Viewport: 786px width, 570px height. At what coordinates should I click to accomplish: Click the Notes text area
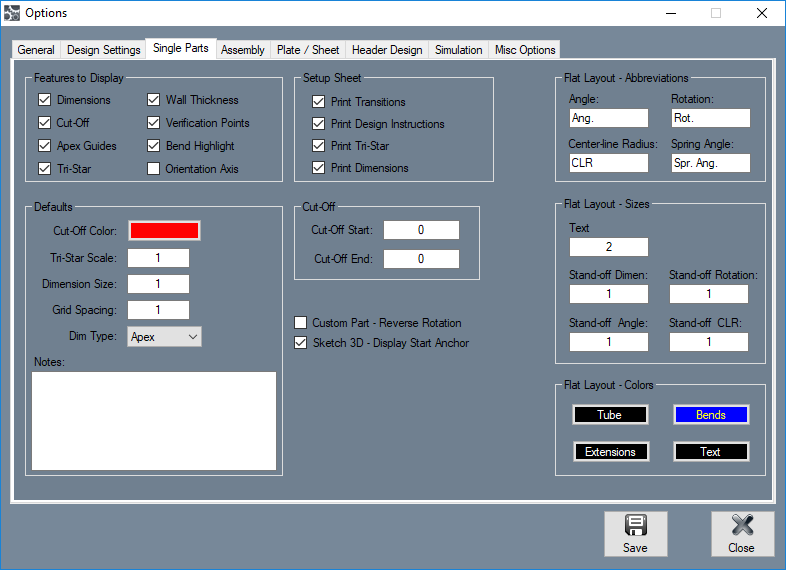[x=154, y=421]
